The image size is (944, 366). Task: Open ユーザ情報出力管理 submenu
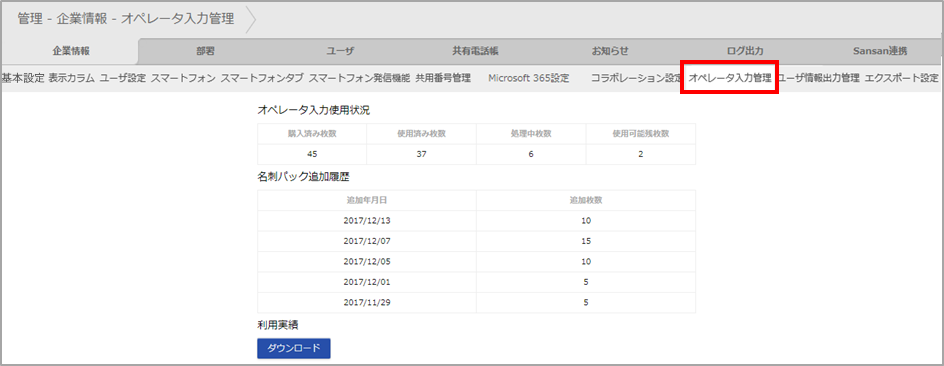(818, 78)
